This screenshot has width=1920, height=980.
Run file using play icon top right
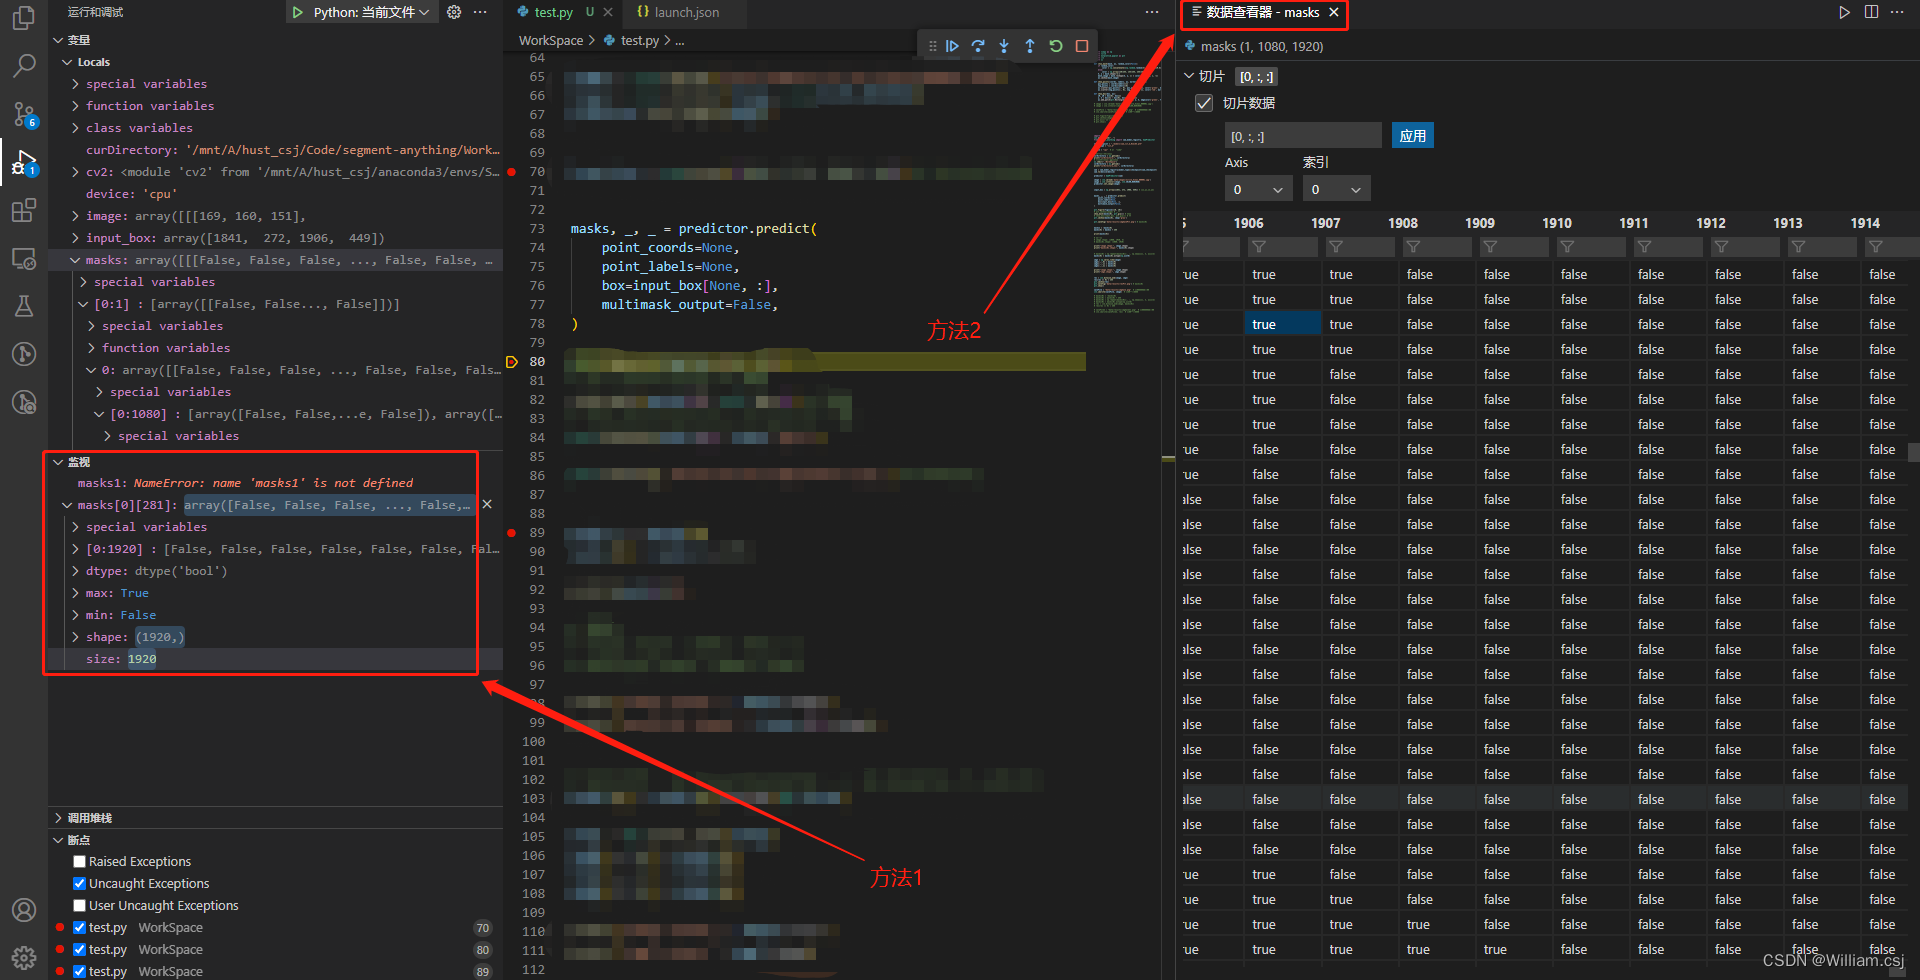click(x=1844, y=12)
